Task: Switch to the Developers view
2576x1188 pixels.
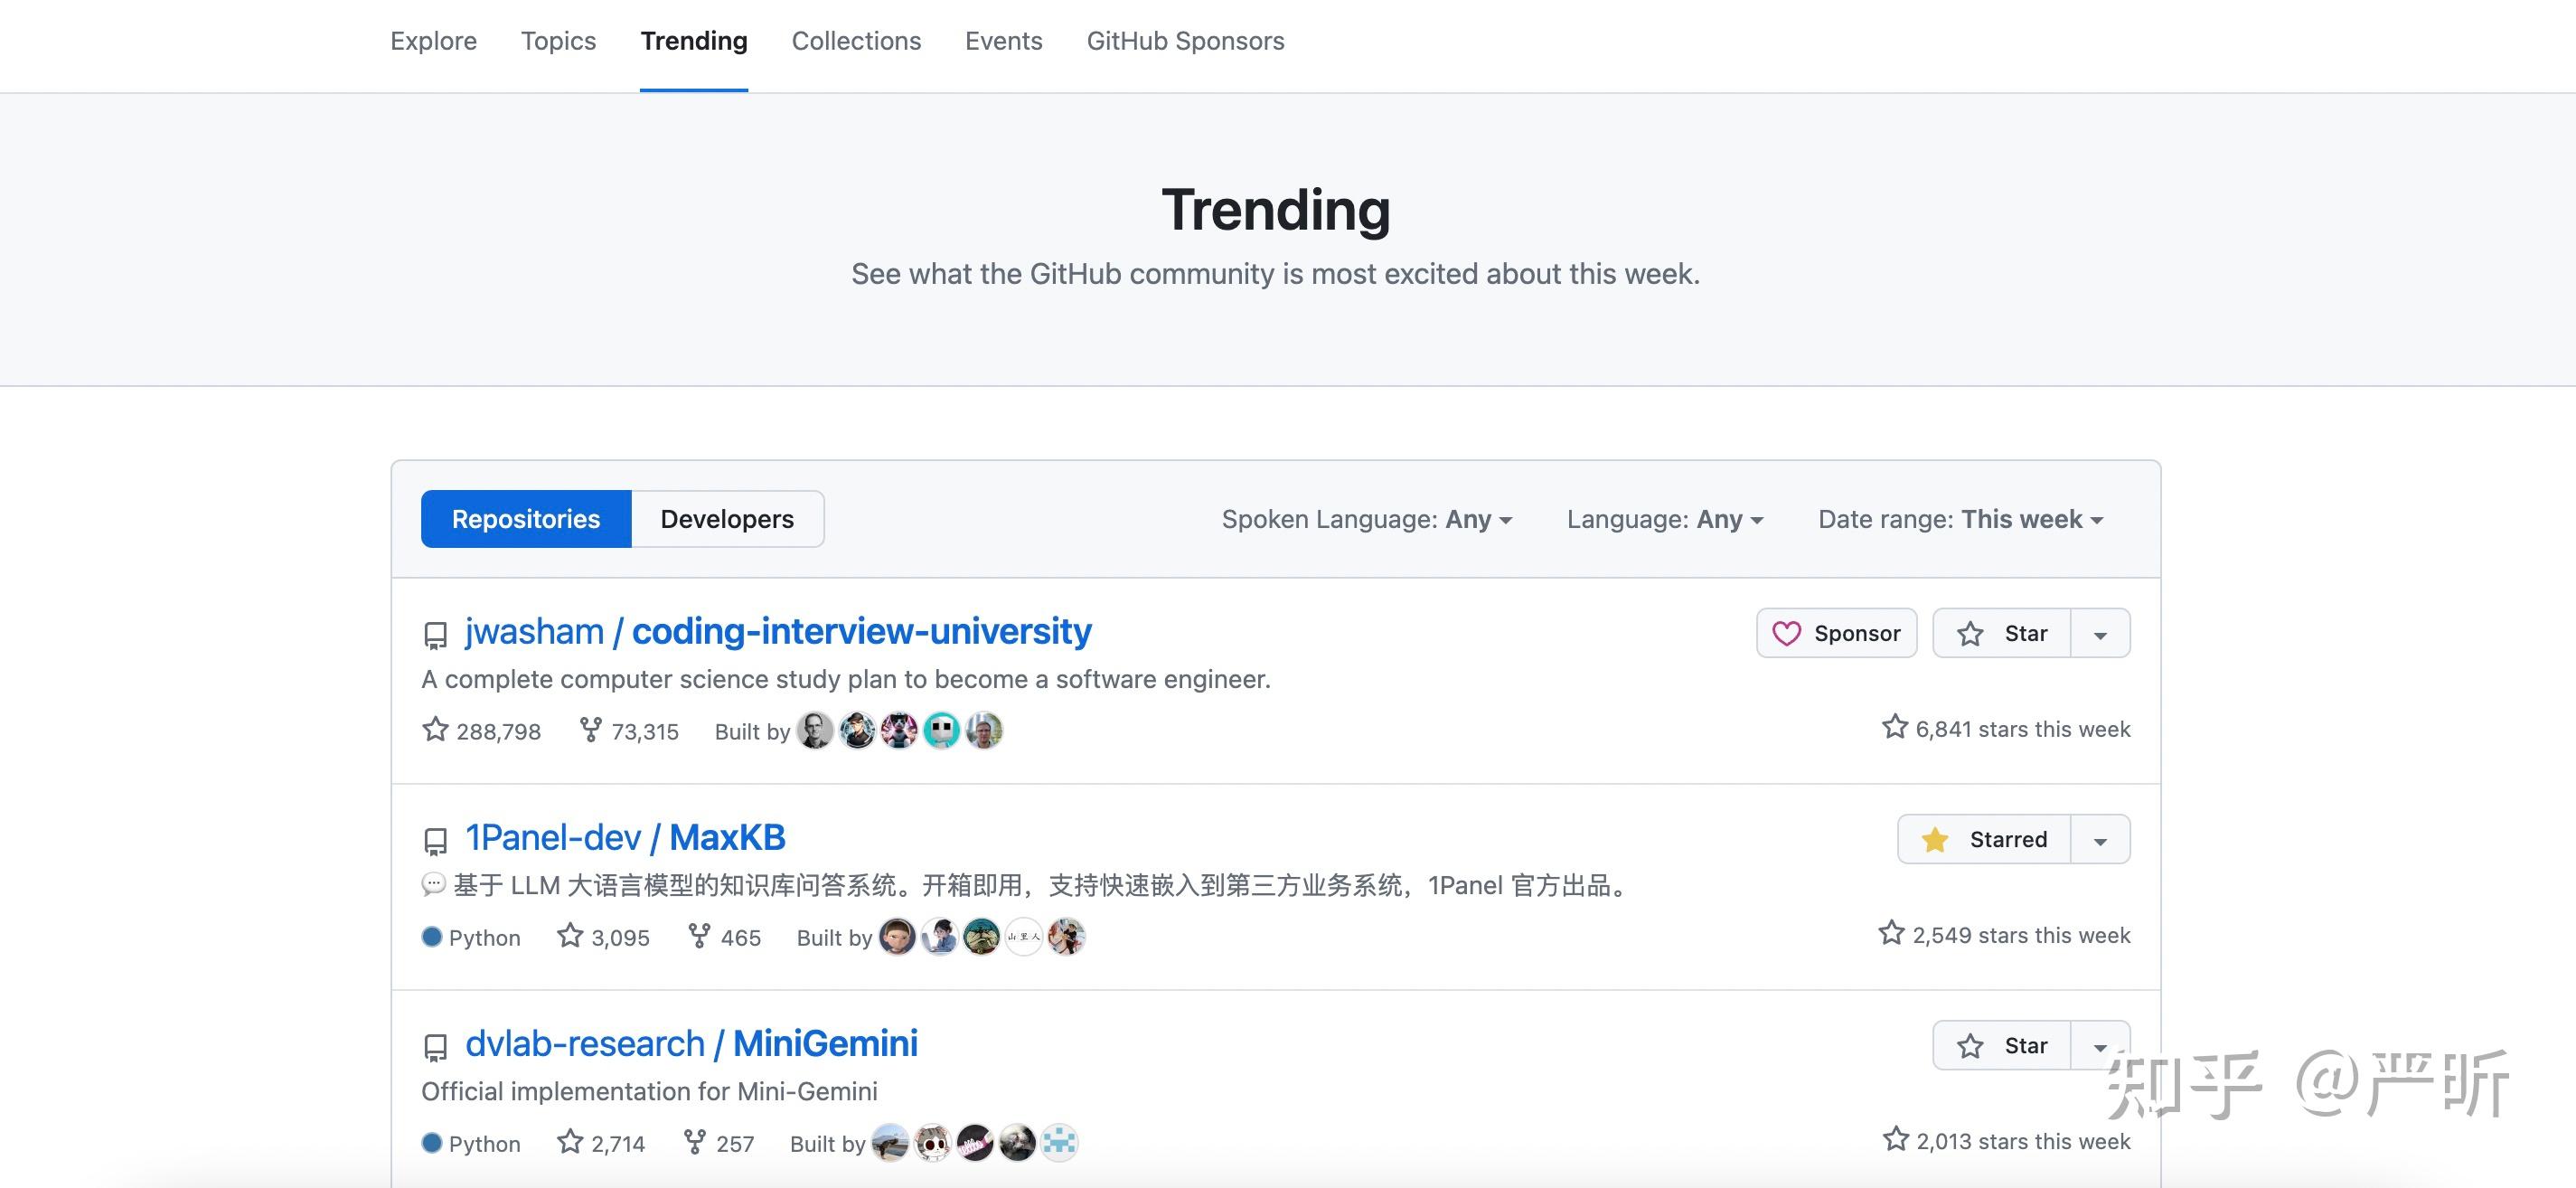Action: click(x=727, y=518)
